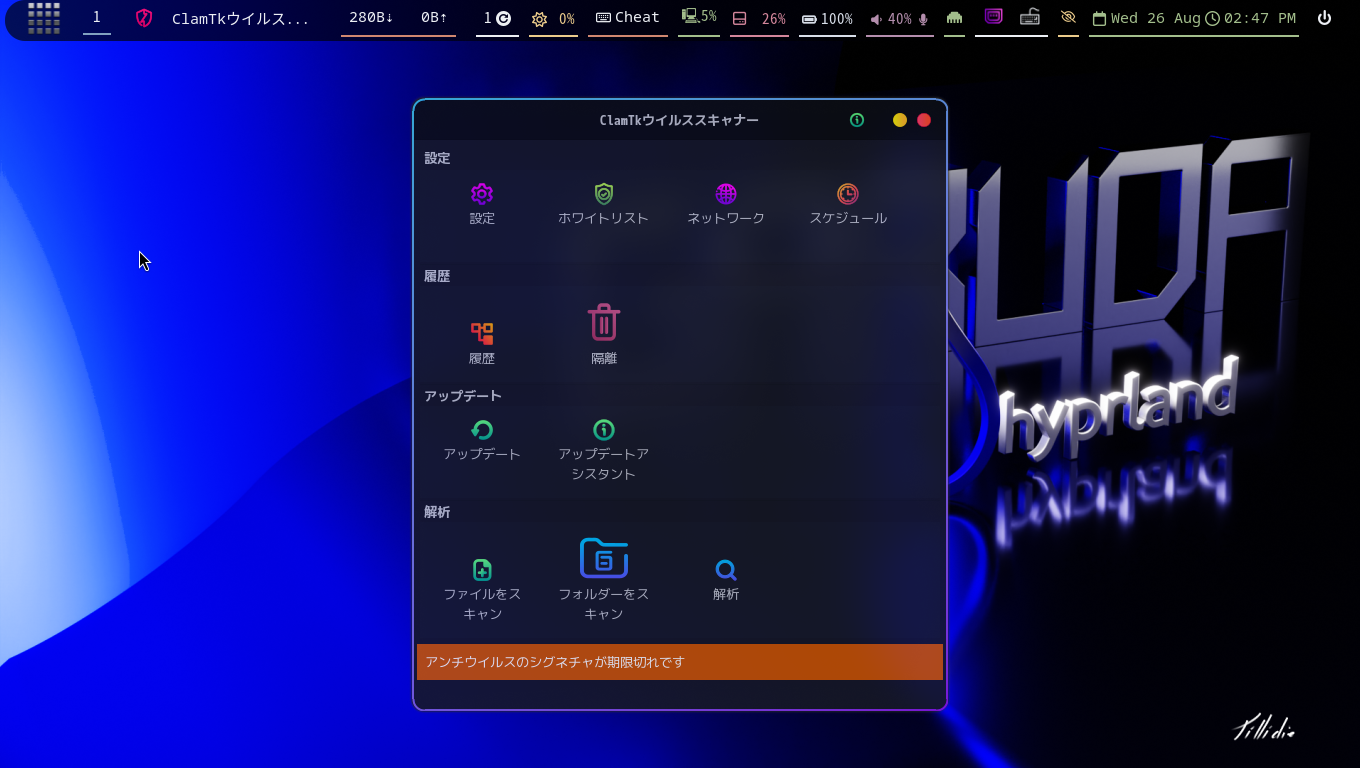Click フォルダーをスキャン (Scan a folder) icon
Image resolution: width=1360 pixels, height=768 pixels.
tap(604, 558)
